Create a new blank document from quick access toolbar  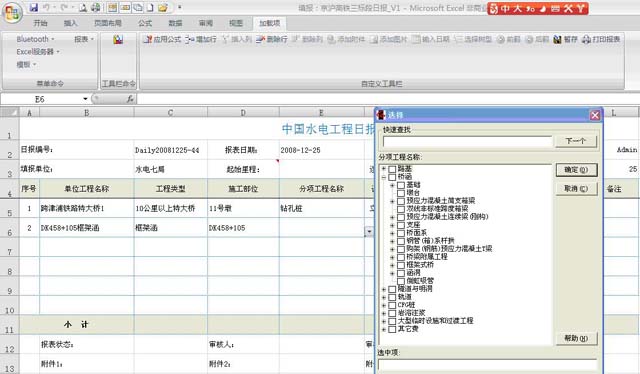click(150, 7)
